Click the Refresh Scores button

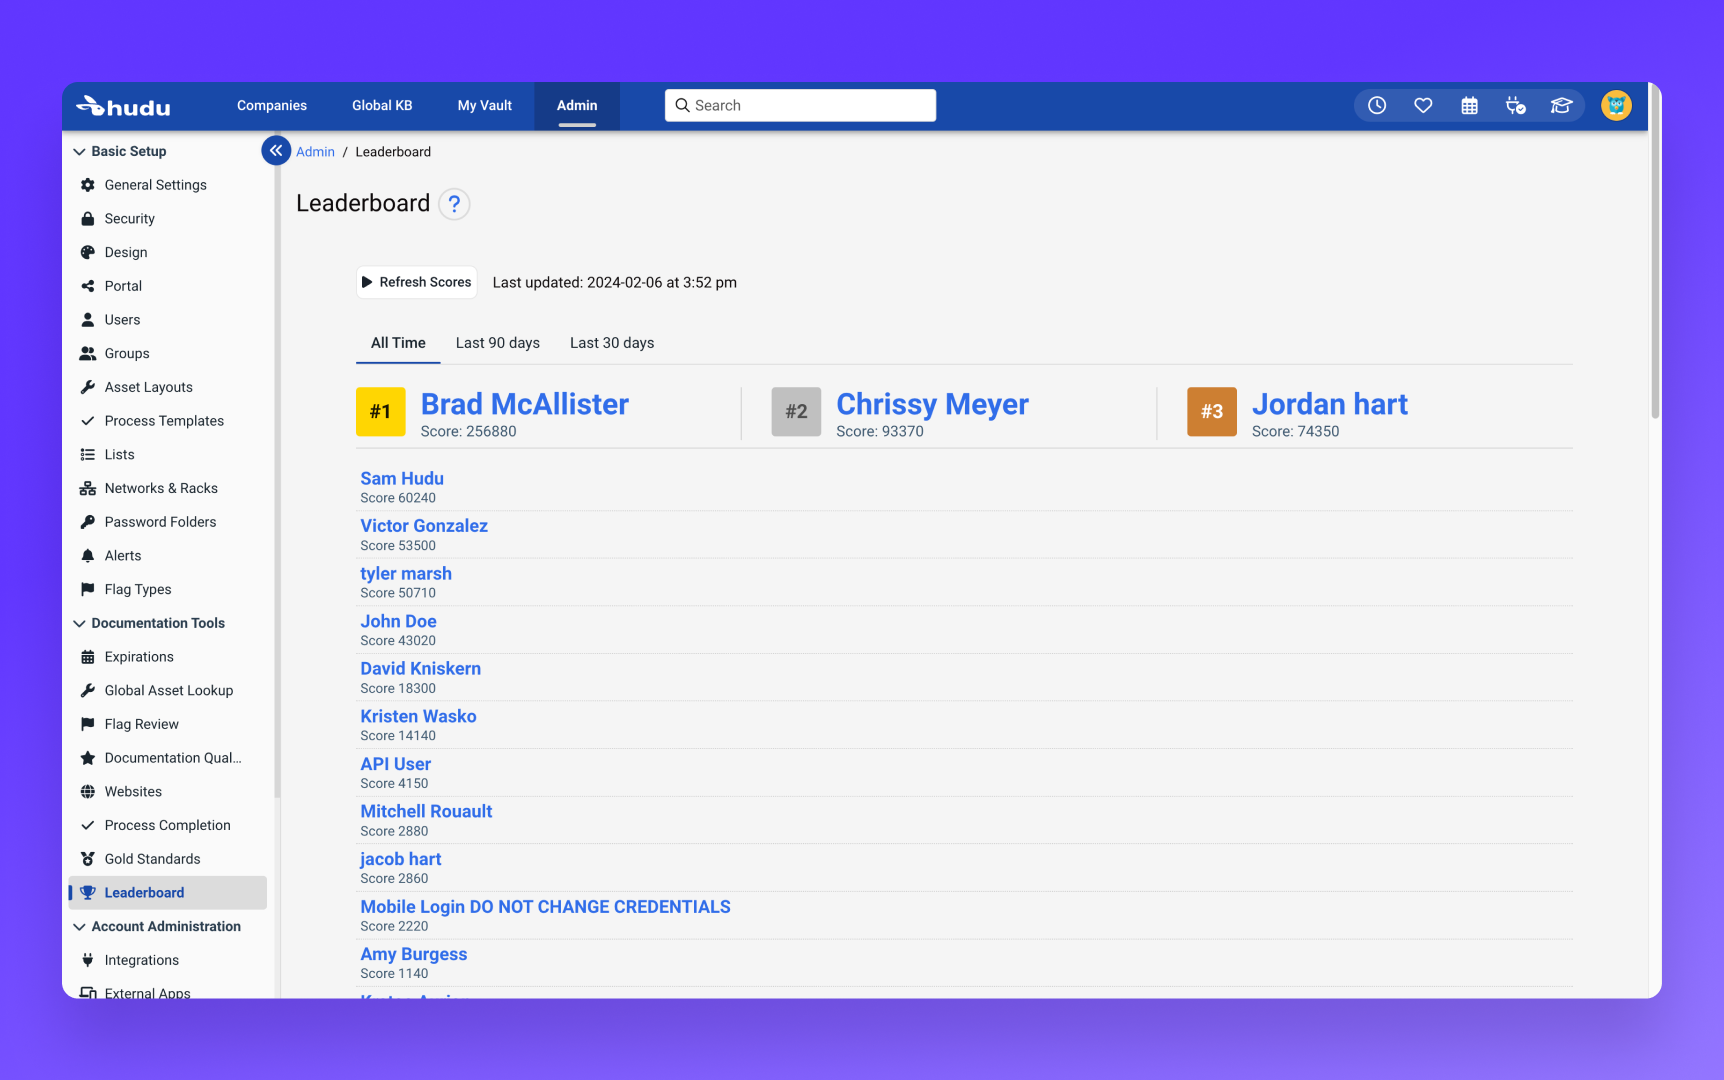coord(416,282)
